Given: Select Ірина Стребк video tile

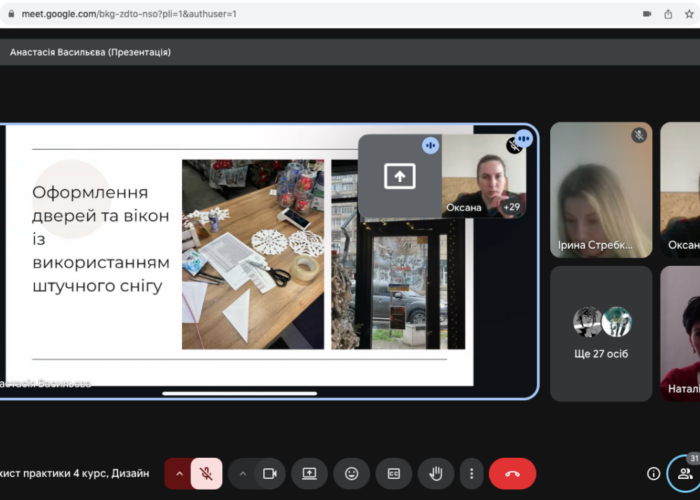Looking at the screenshot, I should [x=601, y=190].
